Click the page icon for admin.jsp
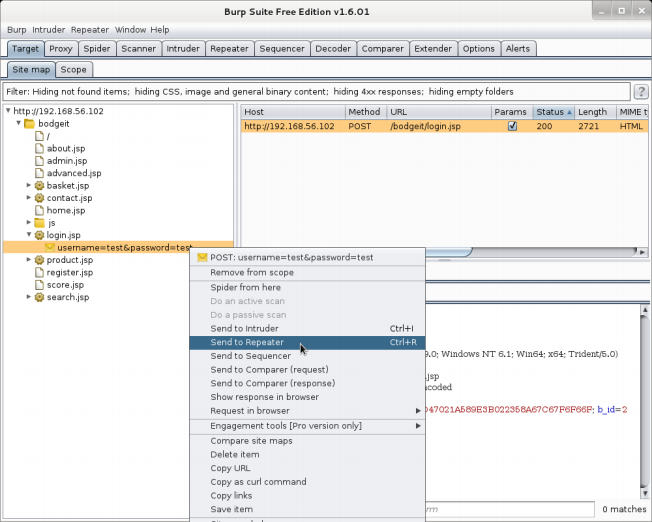The width and height of the screenshot is (652, 522). [40, 160]
